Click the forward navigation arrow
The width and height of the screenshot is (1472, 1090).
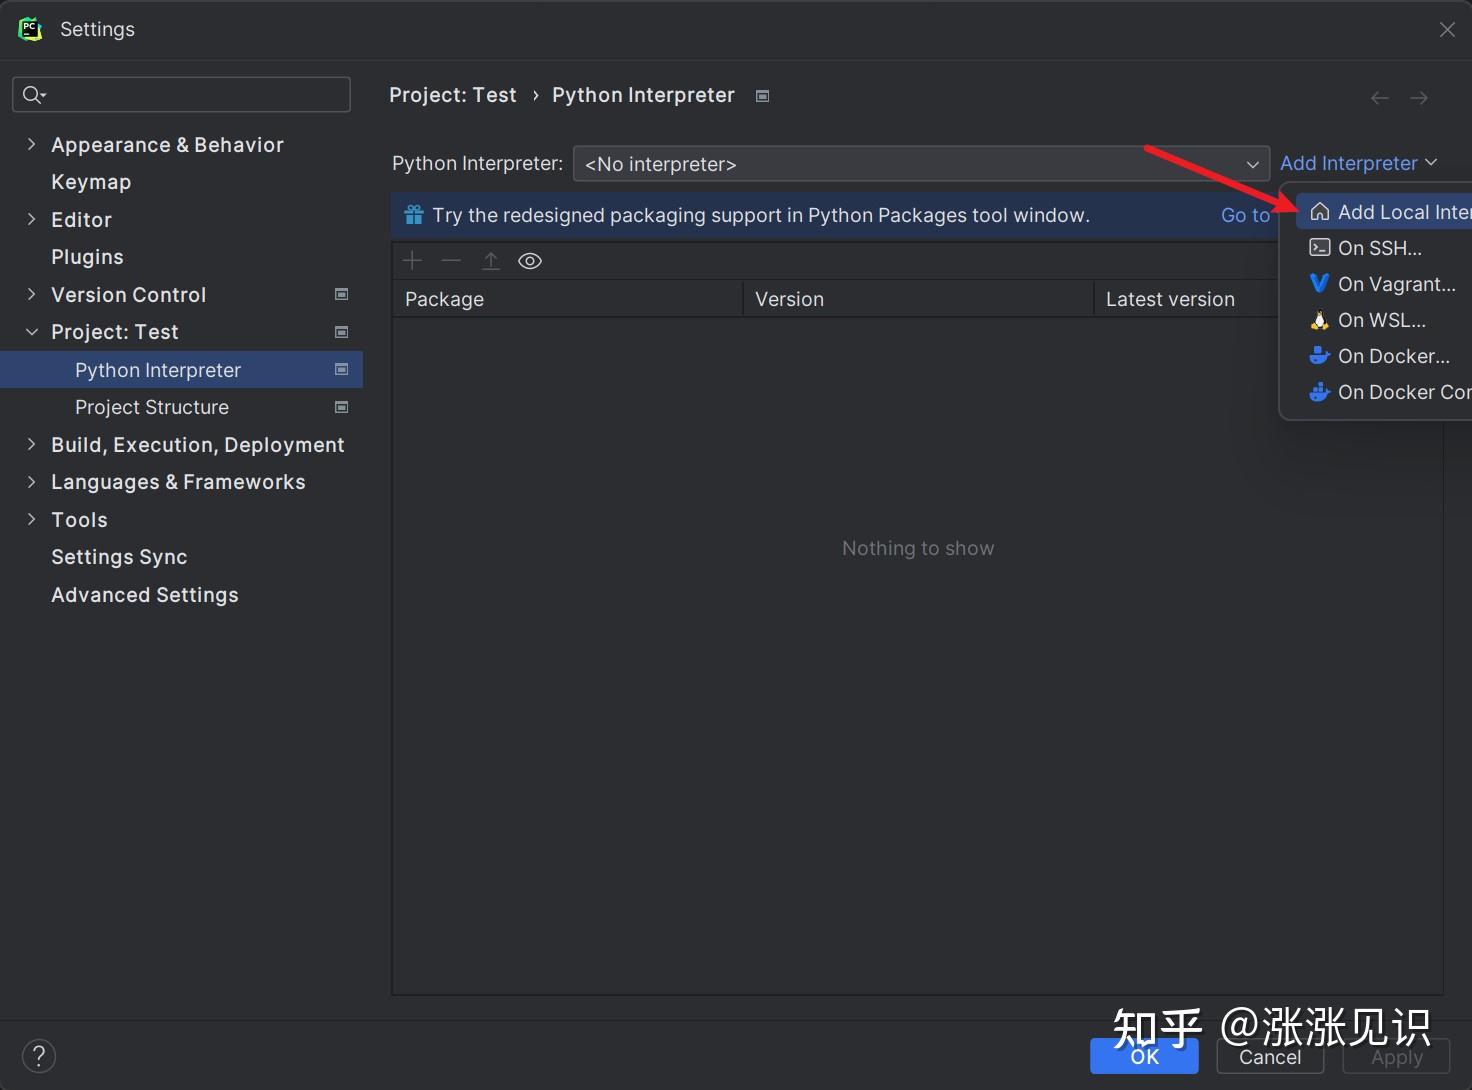[1419, 98]
